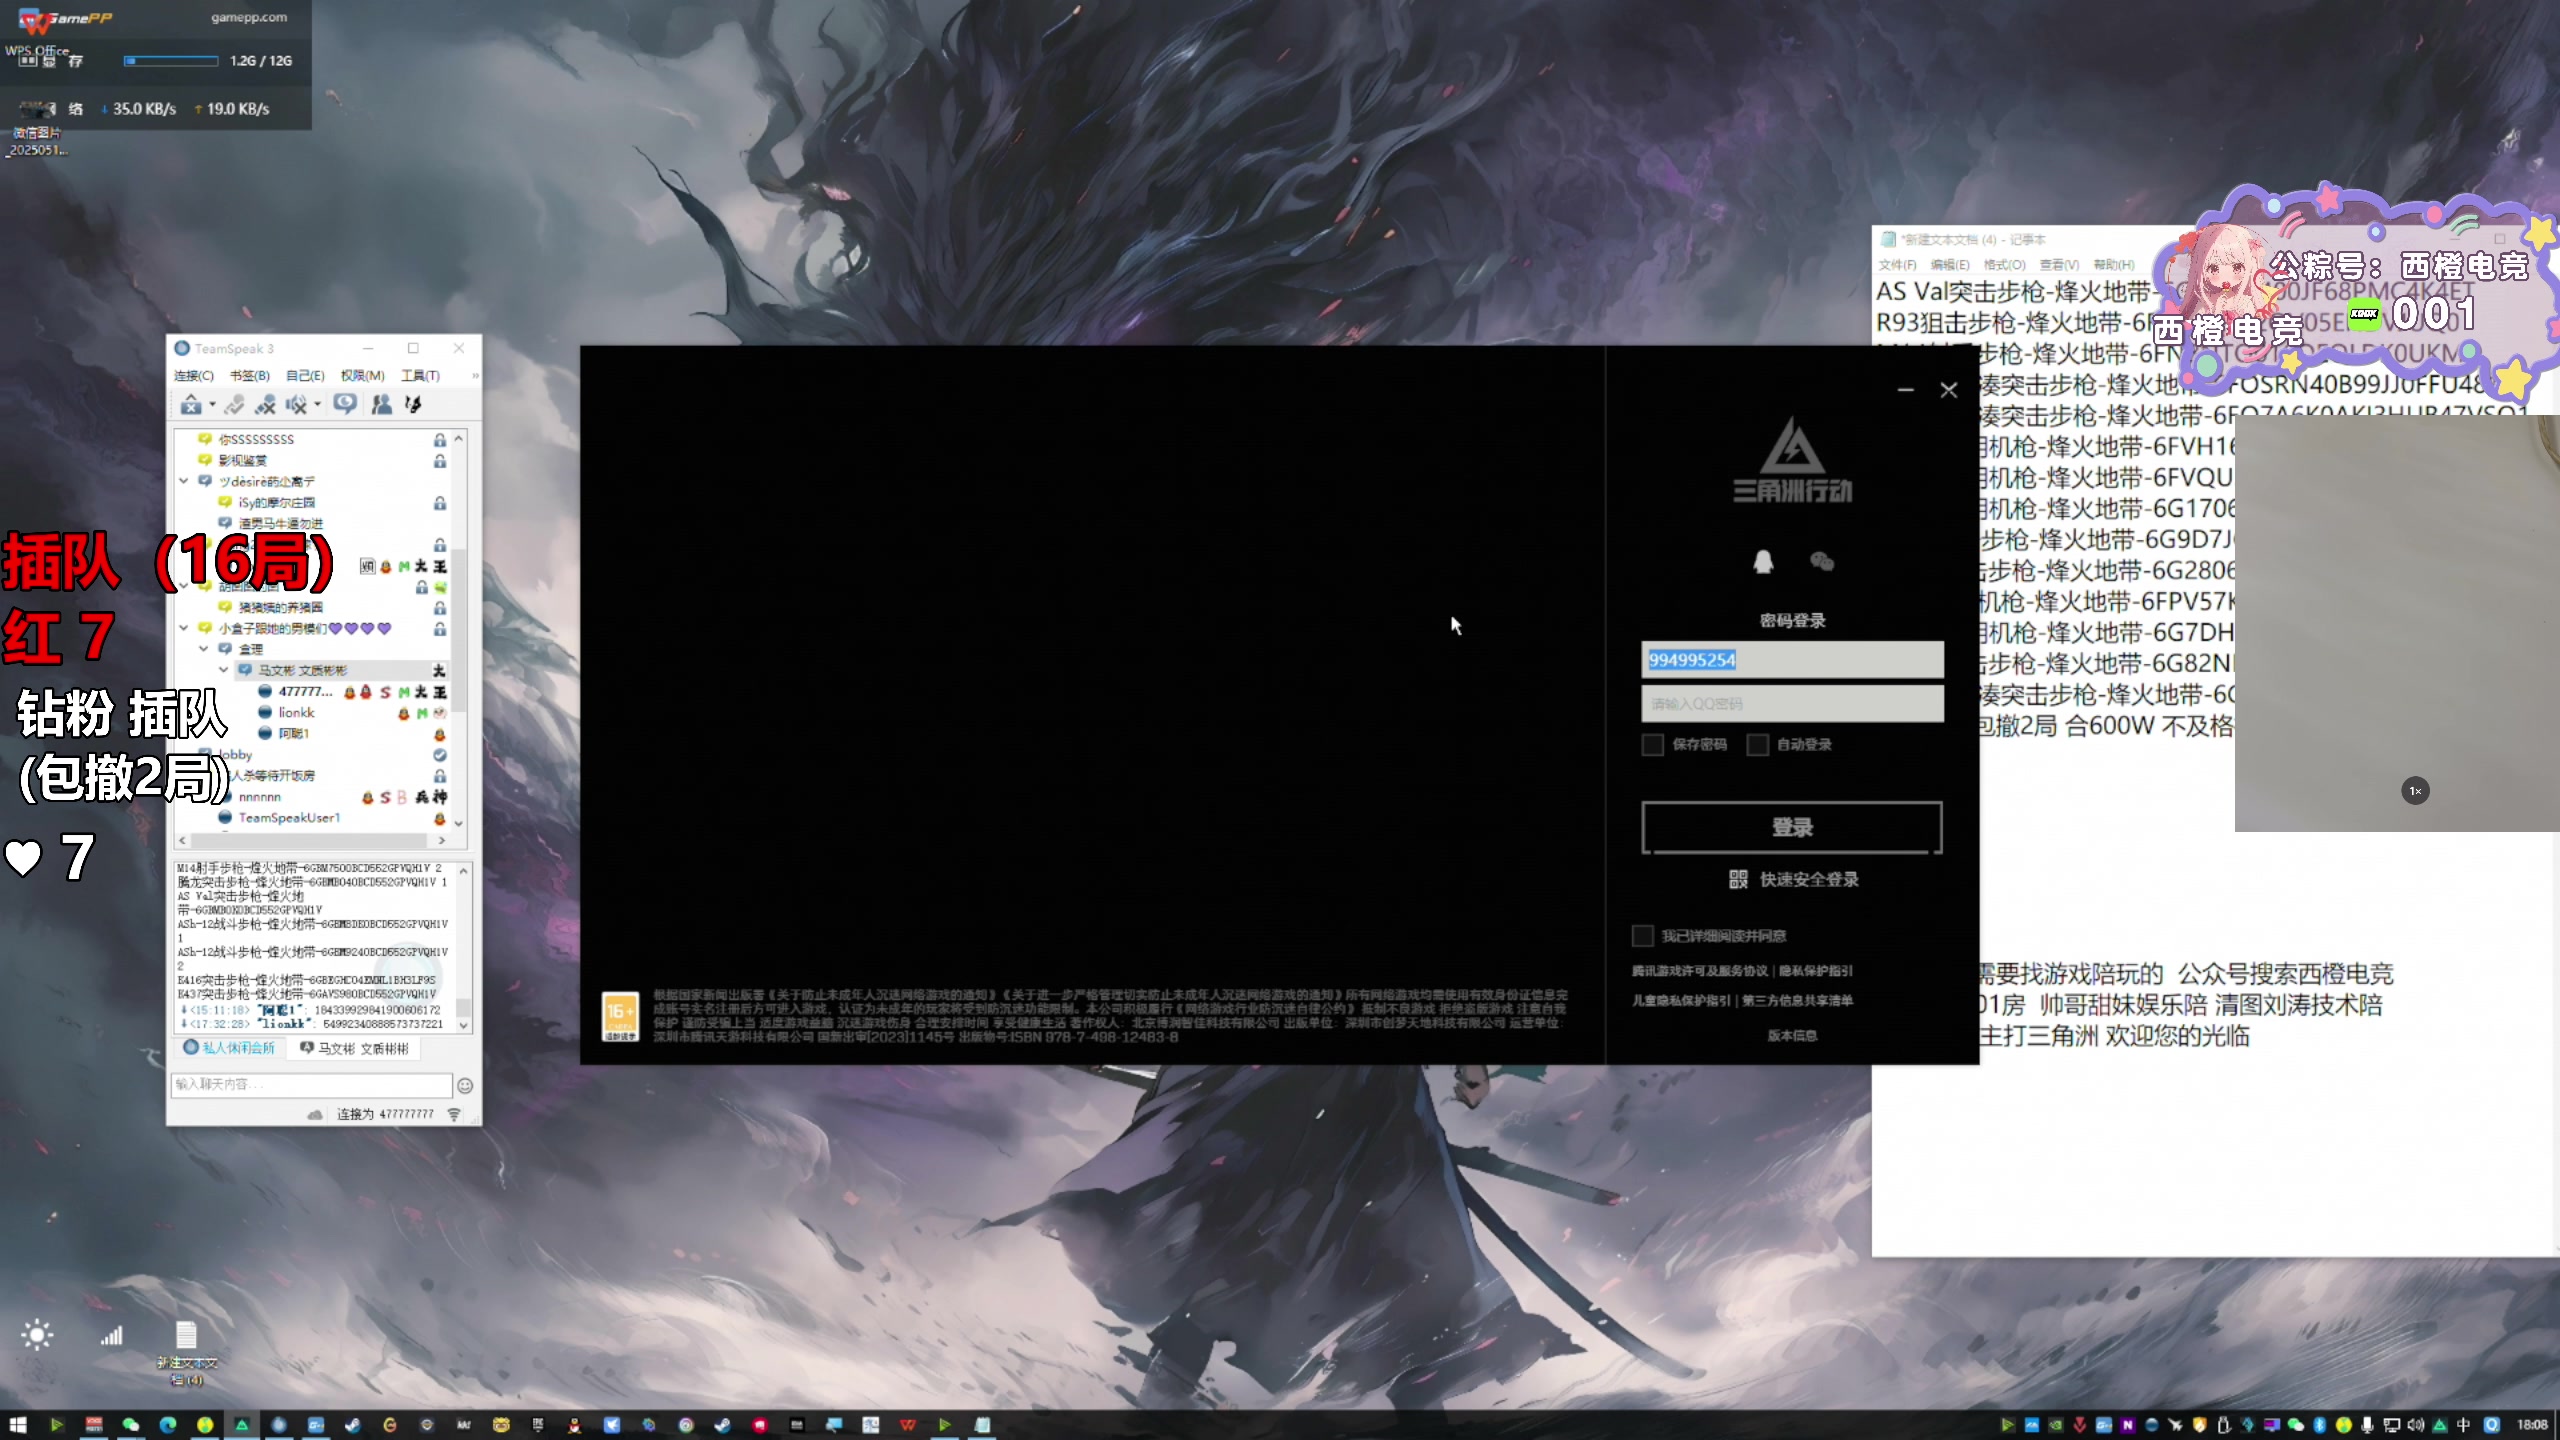Collapse 小盒子跟她的男模们 channel node

(x=184, y=628)
